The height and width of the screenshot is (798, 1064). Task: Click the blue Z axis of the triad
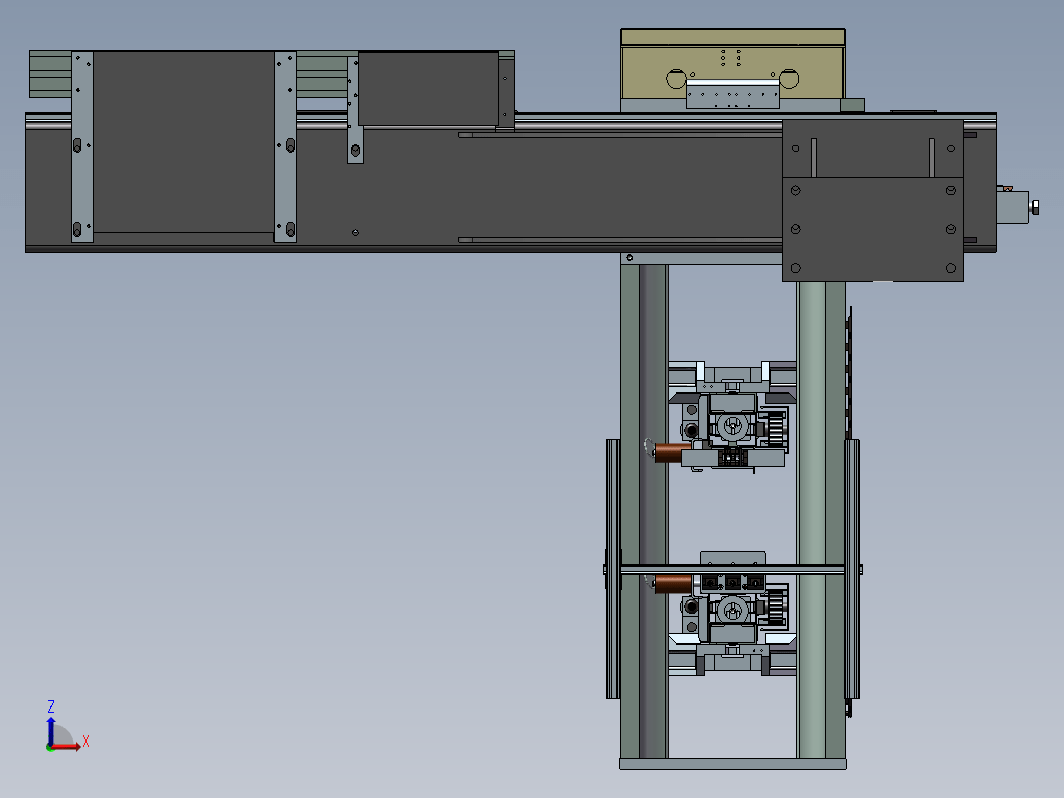pyautogui.click(x=51, y=731)
